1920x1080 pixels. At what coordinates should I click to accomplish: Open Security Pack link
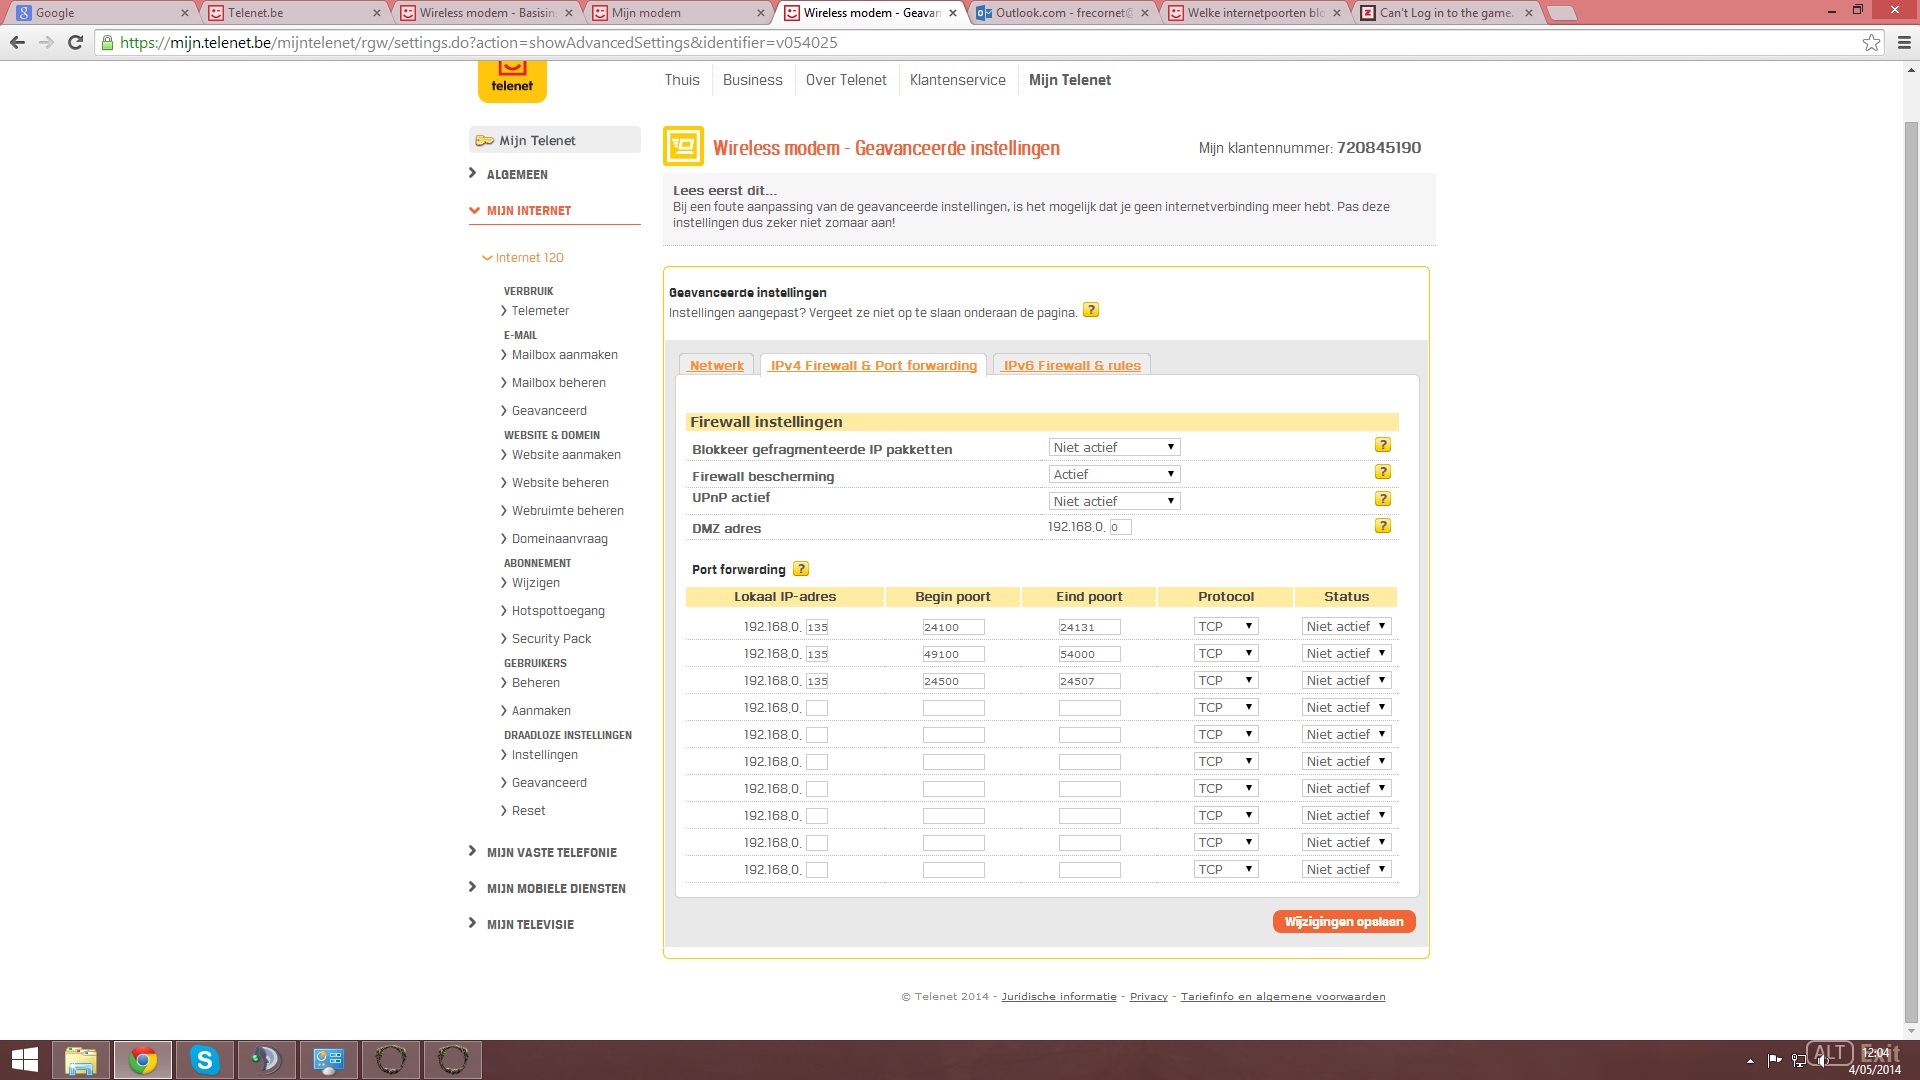click(551, 638)
